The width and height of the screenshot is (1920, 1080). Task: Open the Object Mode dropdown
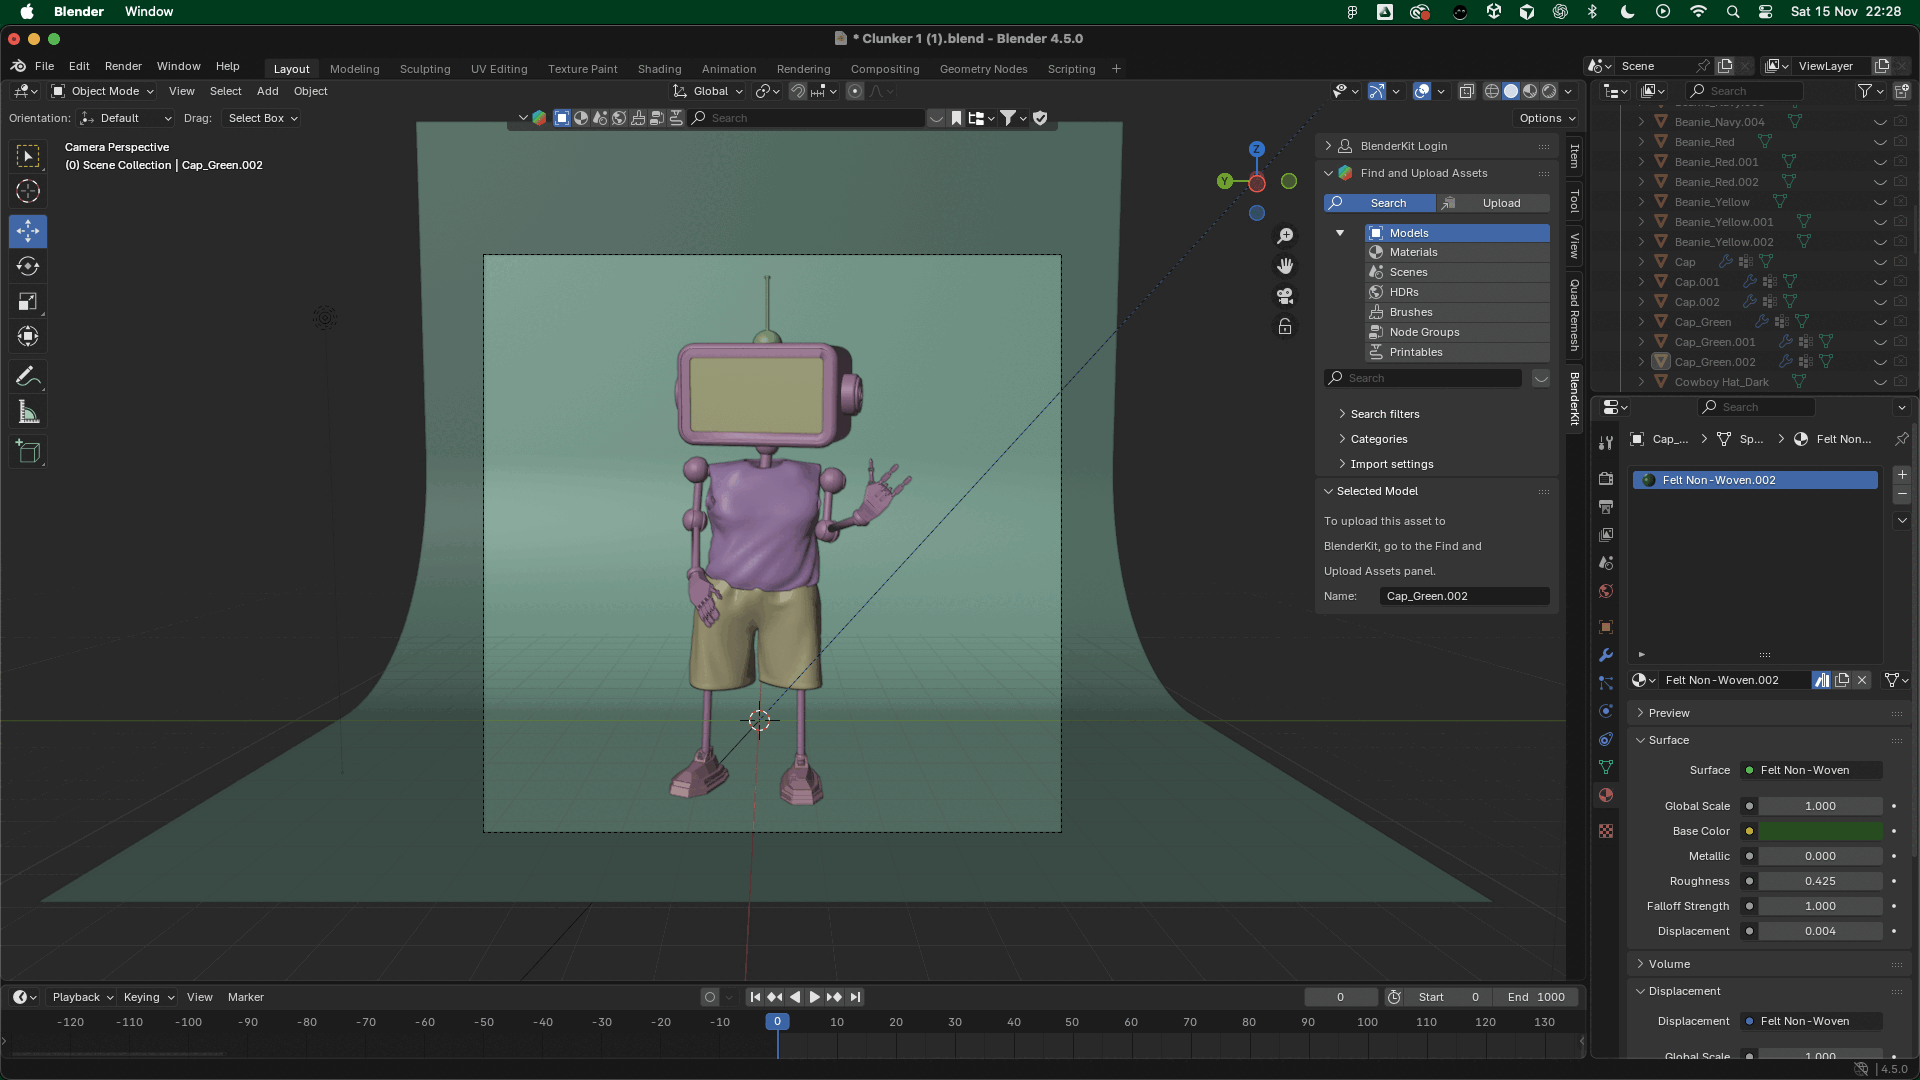[103, 91]
